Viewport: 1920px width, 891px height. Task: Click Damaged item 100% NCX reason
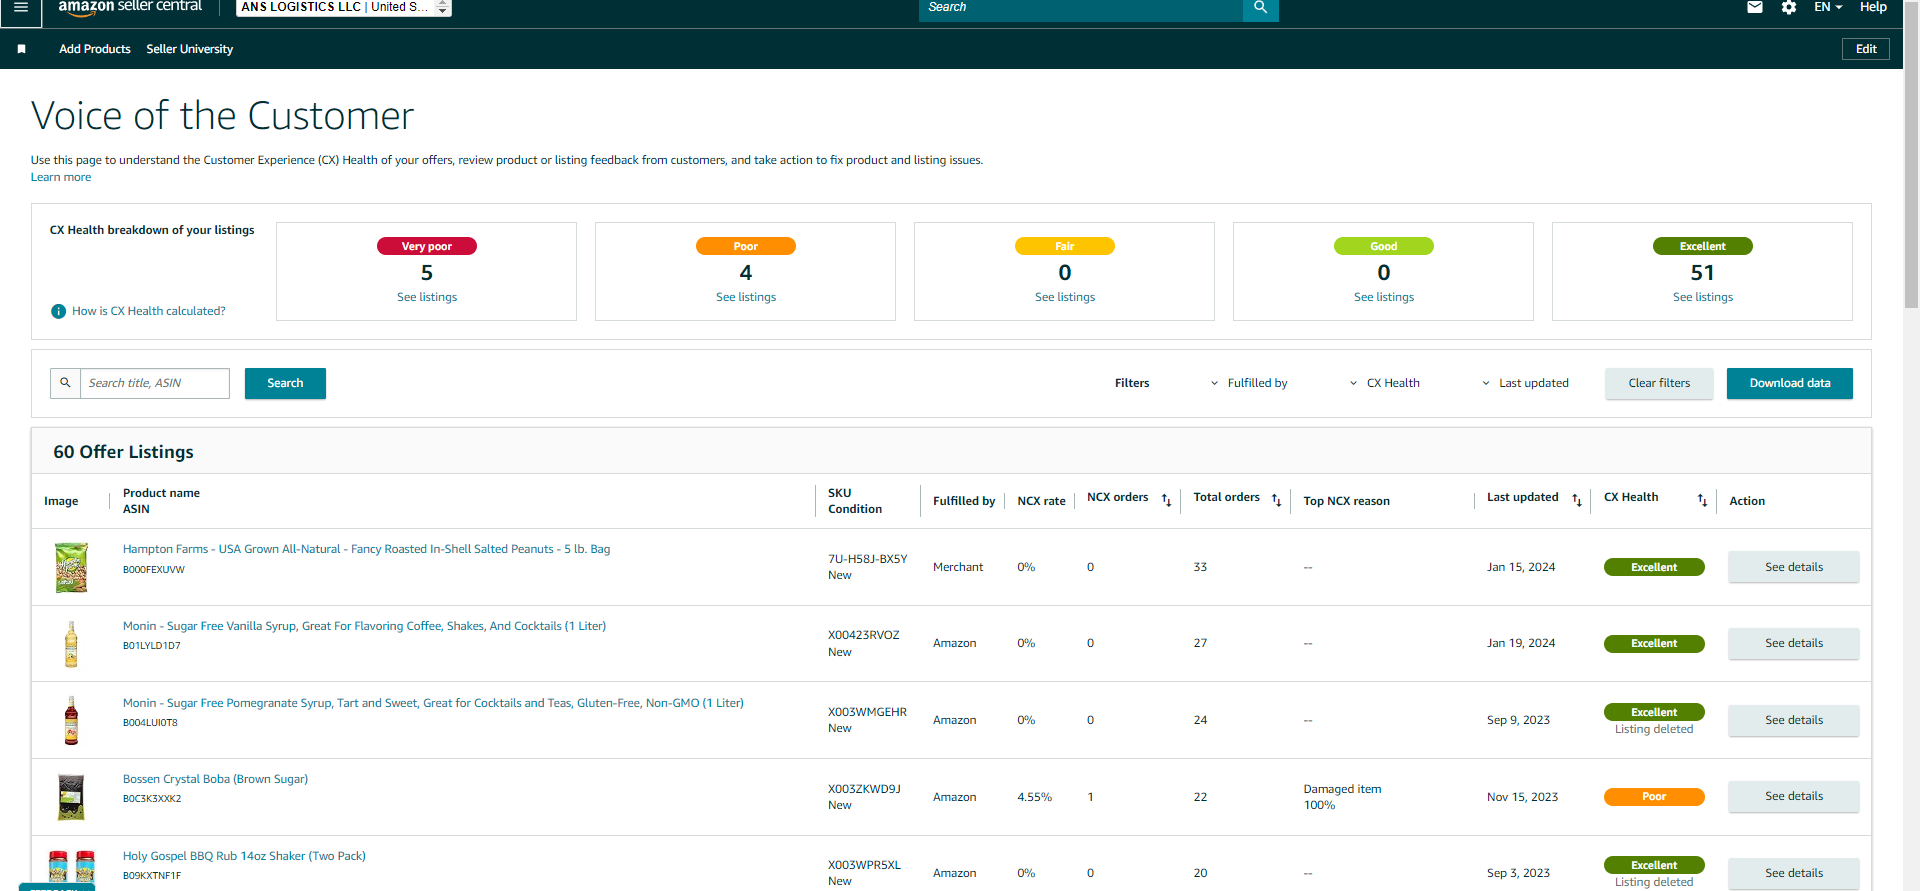pyautogui.click(x=1342, y=797)
